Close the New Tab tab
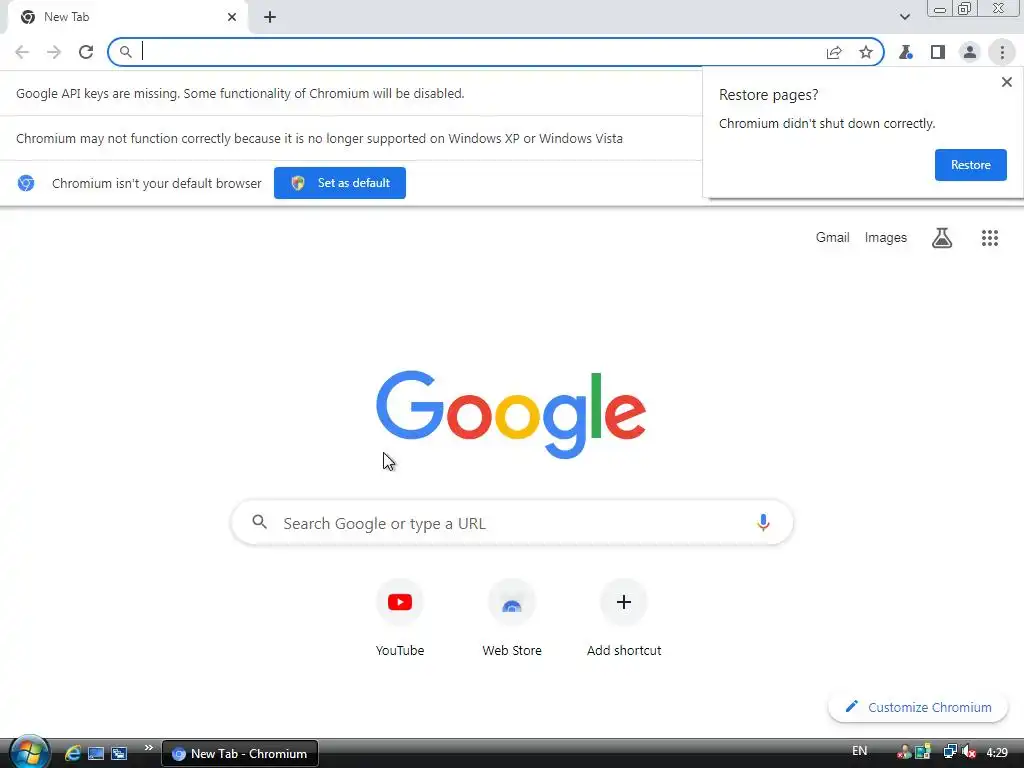The width and height of the screenshot is (1024, 768). click(232, 17)
